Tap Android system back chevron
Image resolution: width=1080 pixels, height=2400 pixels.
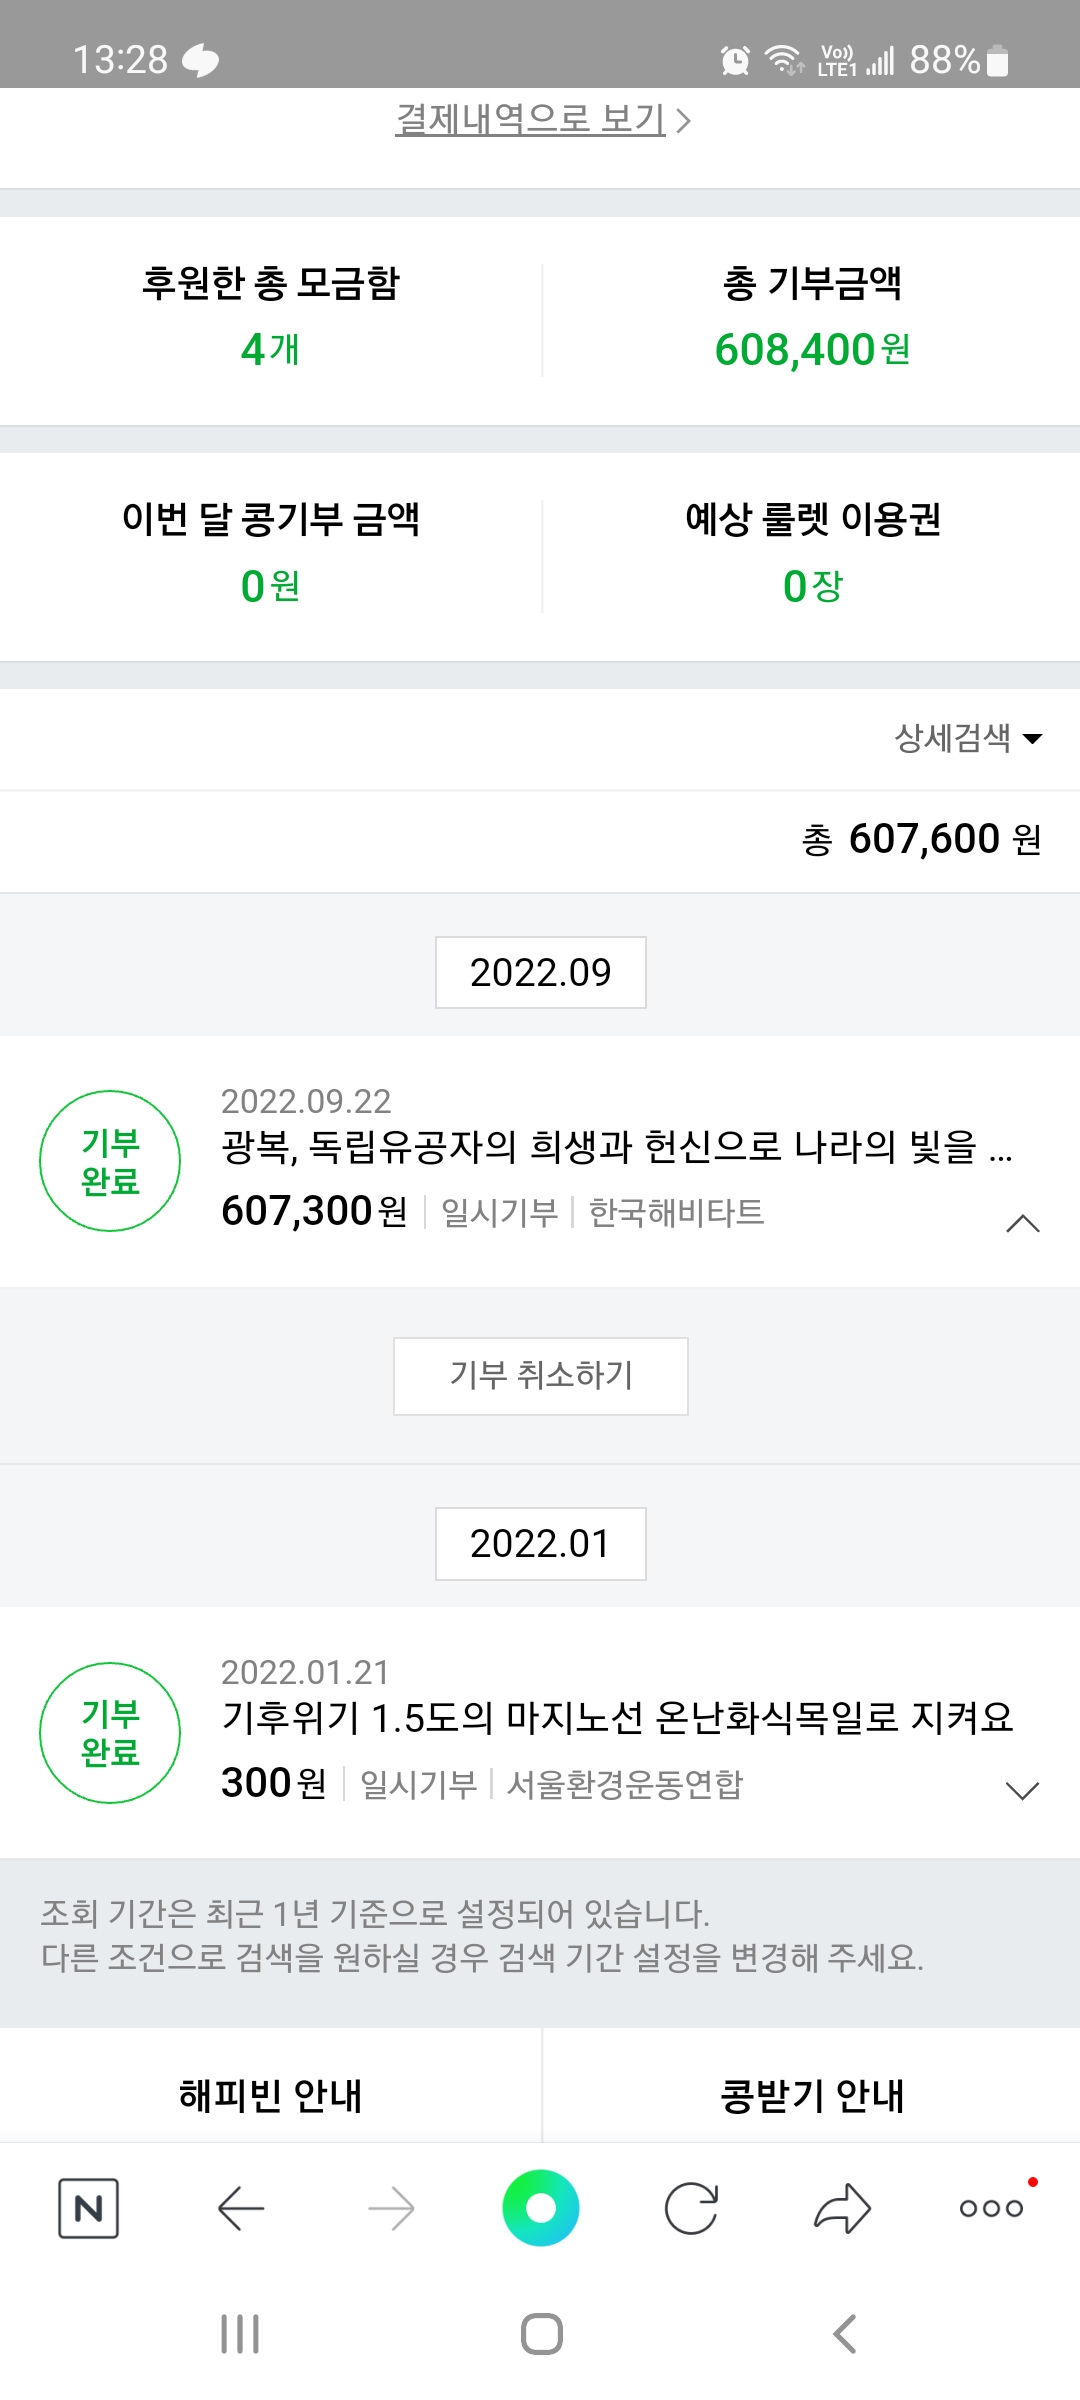(845, 2334)
